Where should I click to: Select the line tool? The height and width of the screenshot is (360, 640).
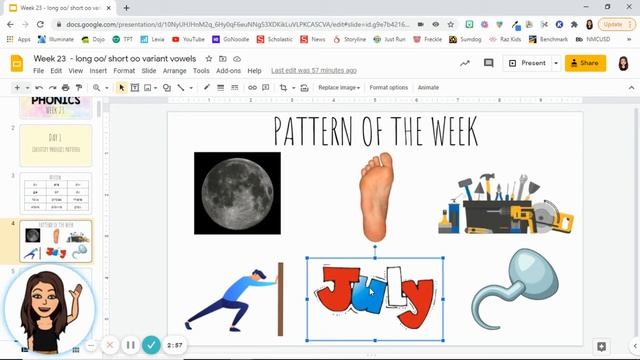180,88
